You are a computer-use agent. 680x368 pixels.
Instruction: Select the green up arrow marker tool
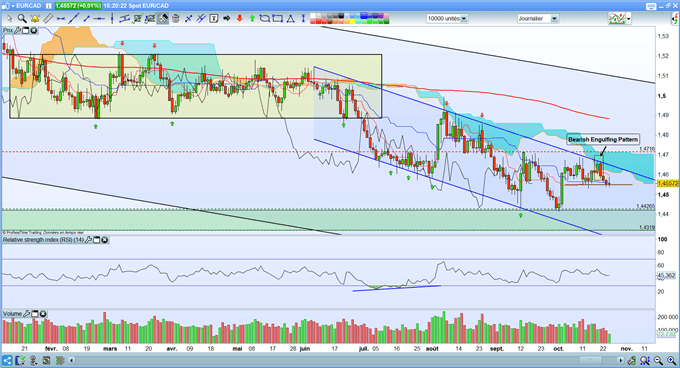click(x=252, y=19)
